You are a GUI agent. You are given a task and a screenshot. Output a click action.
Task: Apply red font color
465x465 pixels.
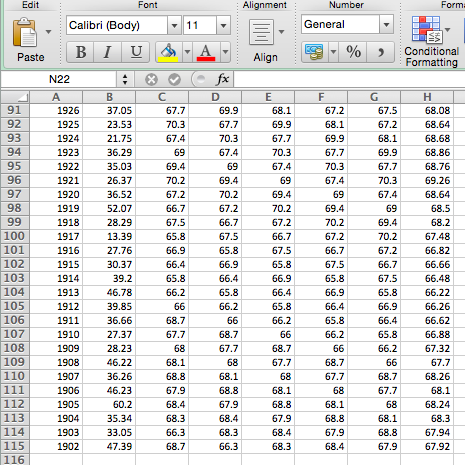(206, 52)
